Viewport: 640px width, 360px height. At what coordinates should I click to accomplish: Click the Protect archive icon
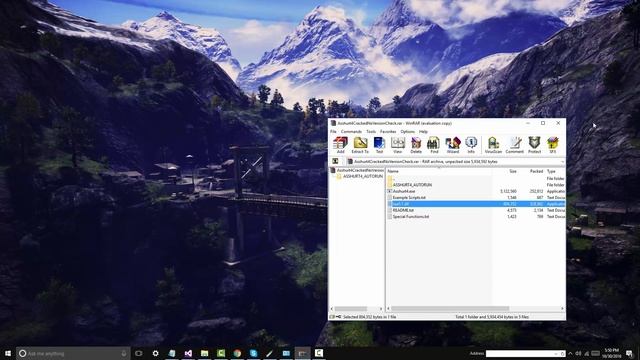coord(534,145)
